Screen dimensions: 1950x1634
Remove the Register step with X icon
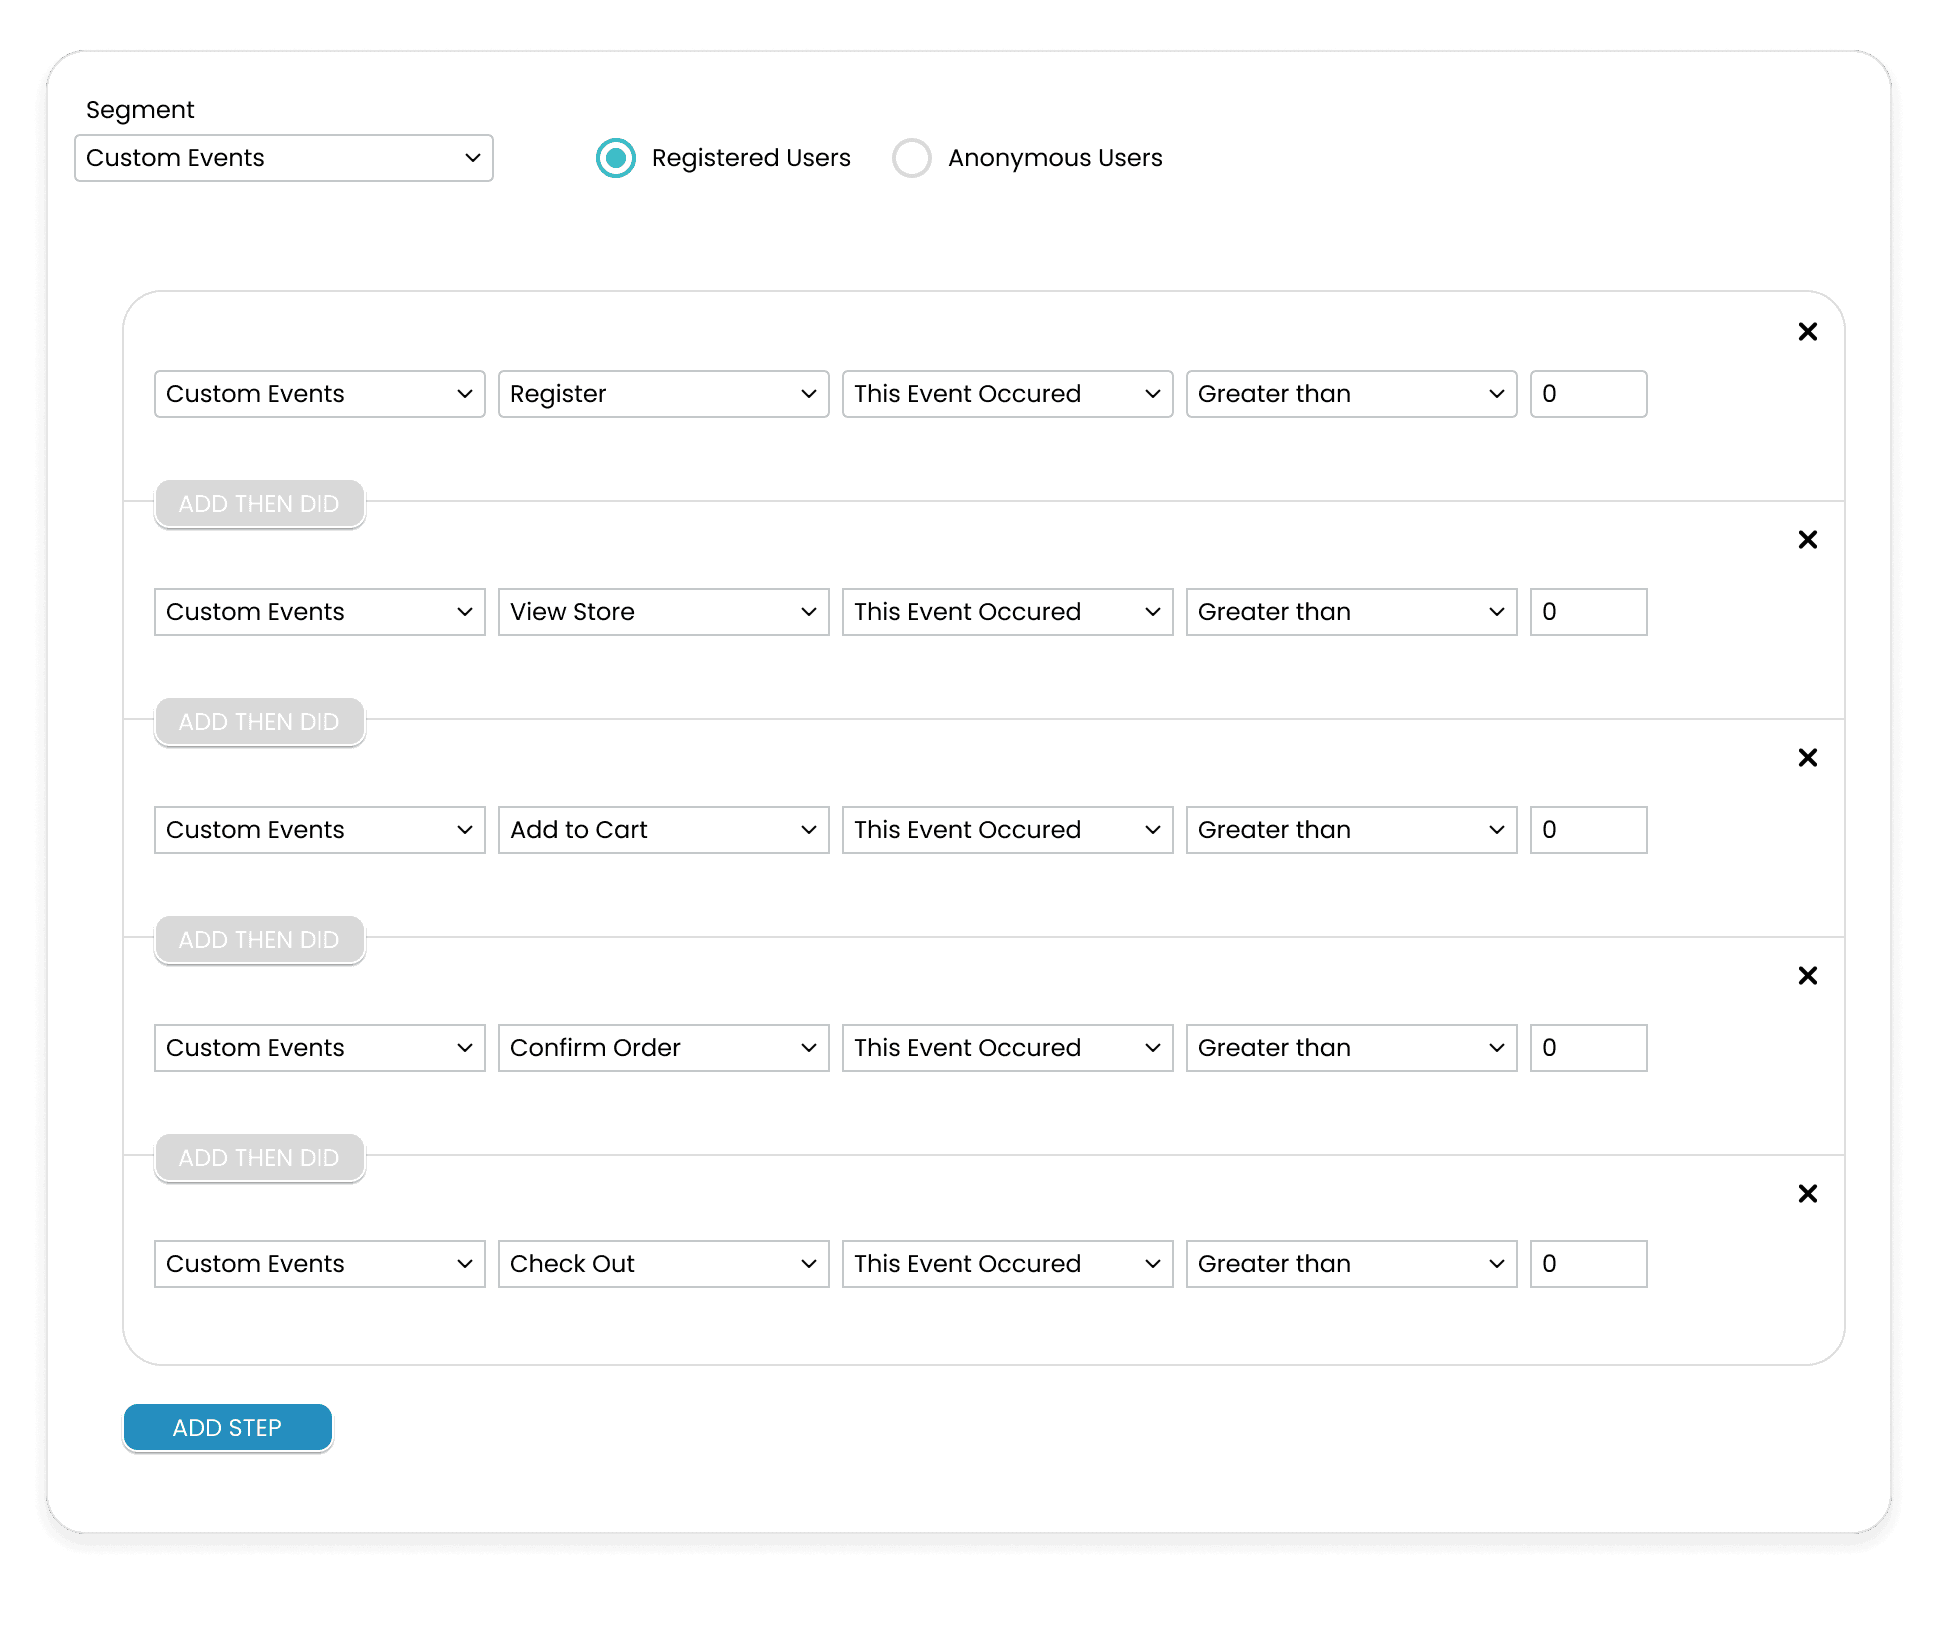click(x=1807, y=332)
